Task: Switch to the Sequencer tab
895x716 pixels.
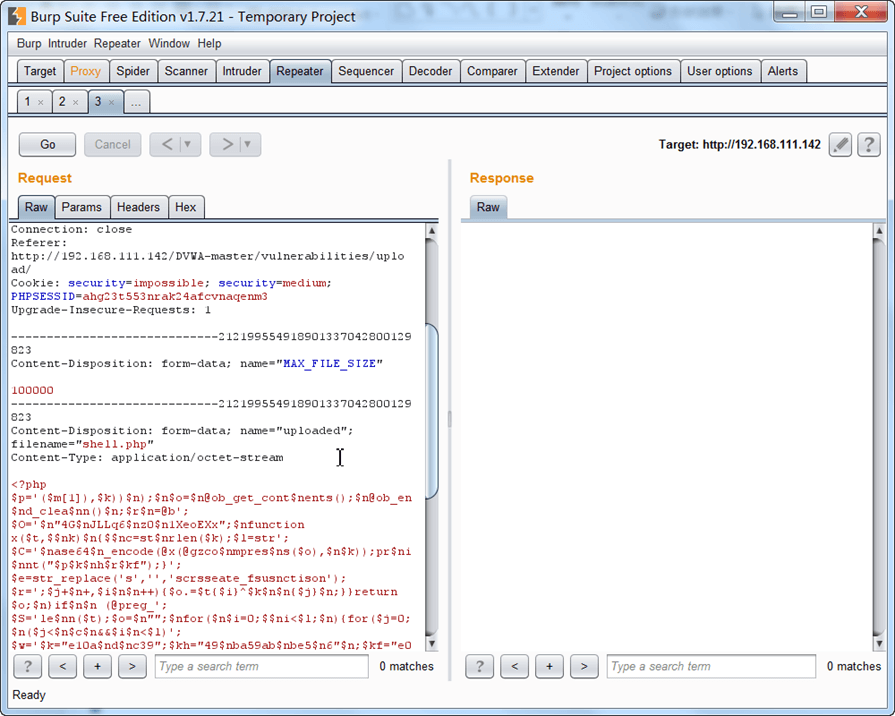Action: [x=366, y=71]
